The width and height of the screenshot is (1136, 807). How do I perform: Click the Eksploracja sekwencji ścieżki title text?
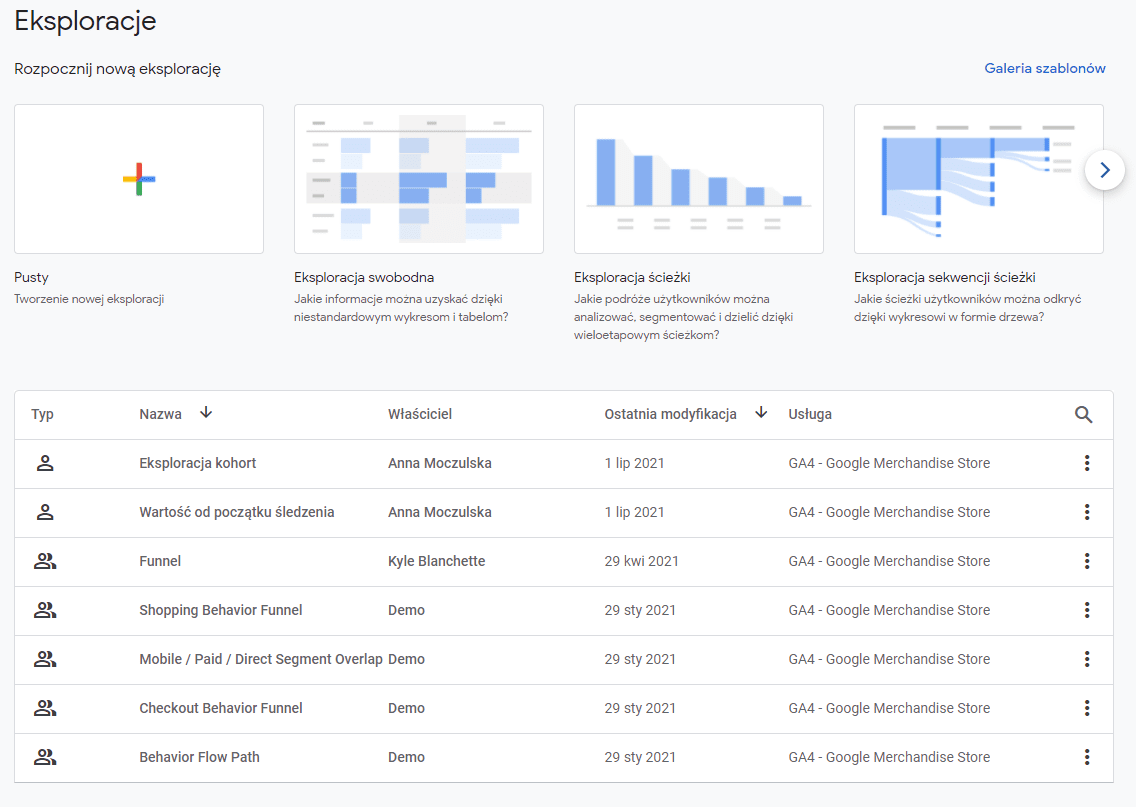[945, 277]
